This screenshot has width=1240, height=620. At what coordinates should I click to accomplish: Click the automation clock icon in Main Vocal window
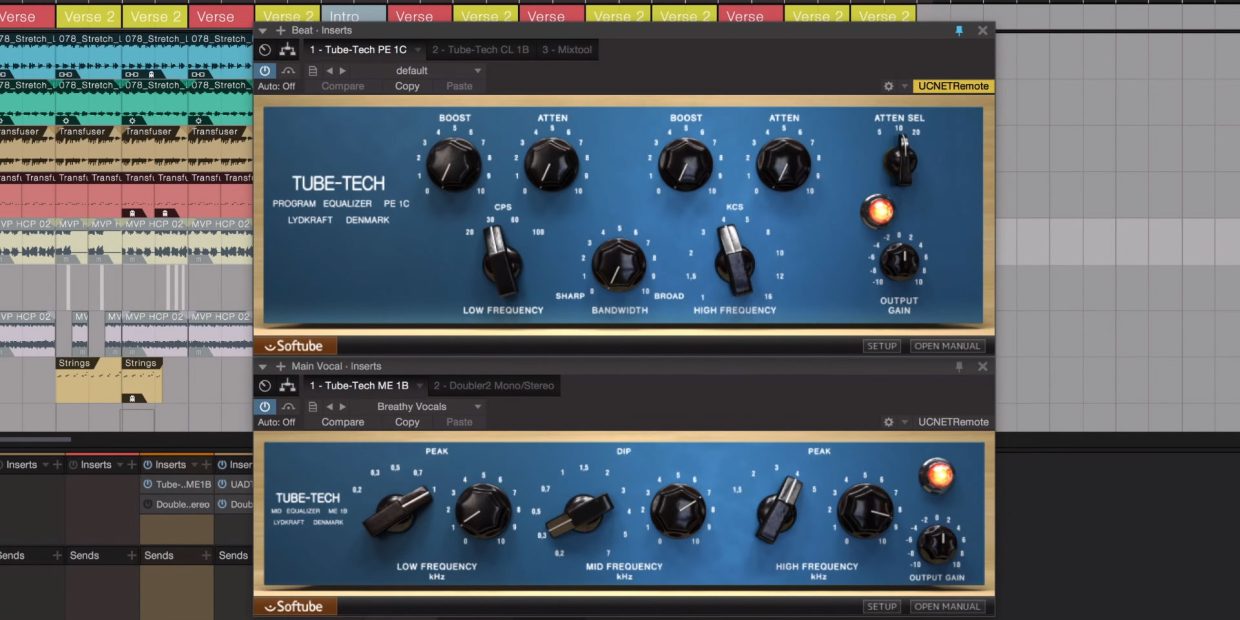pyautogui.click(x=265, y=386)
